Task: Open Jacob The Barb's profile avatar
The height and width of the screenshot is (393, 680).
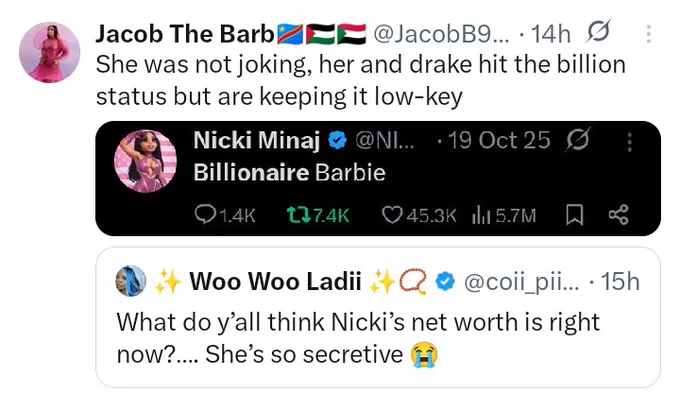Action: coord(49,52)
